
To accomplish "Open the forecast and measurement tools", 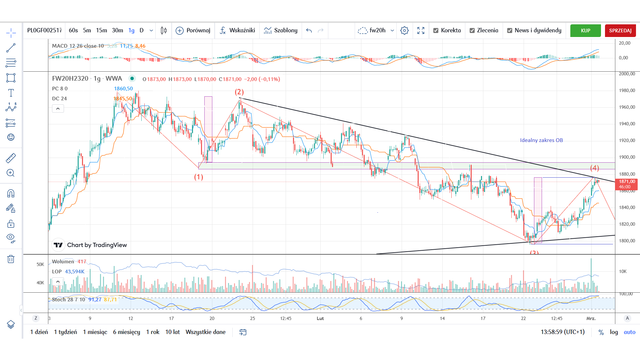I will [11, 122].
